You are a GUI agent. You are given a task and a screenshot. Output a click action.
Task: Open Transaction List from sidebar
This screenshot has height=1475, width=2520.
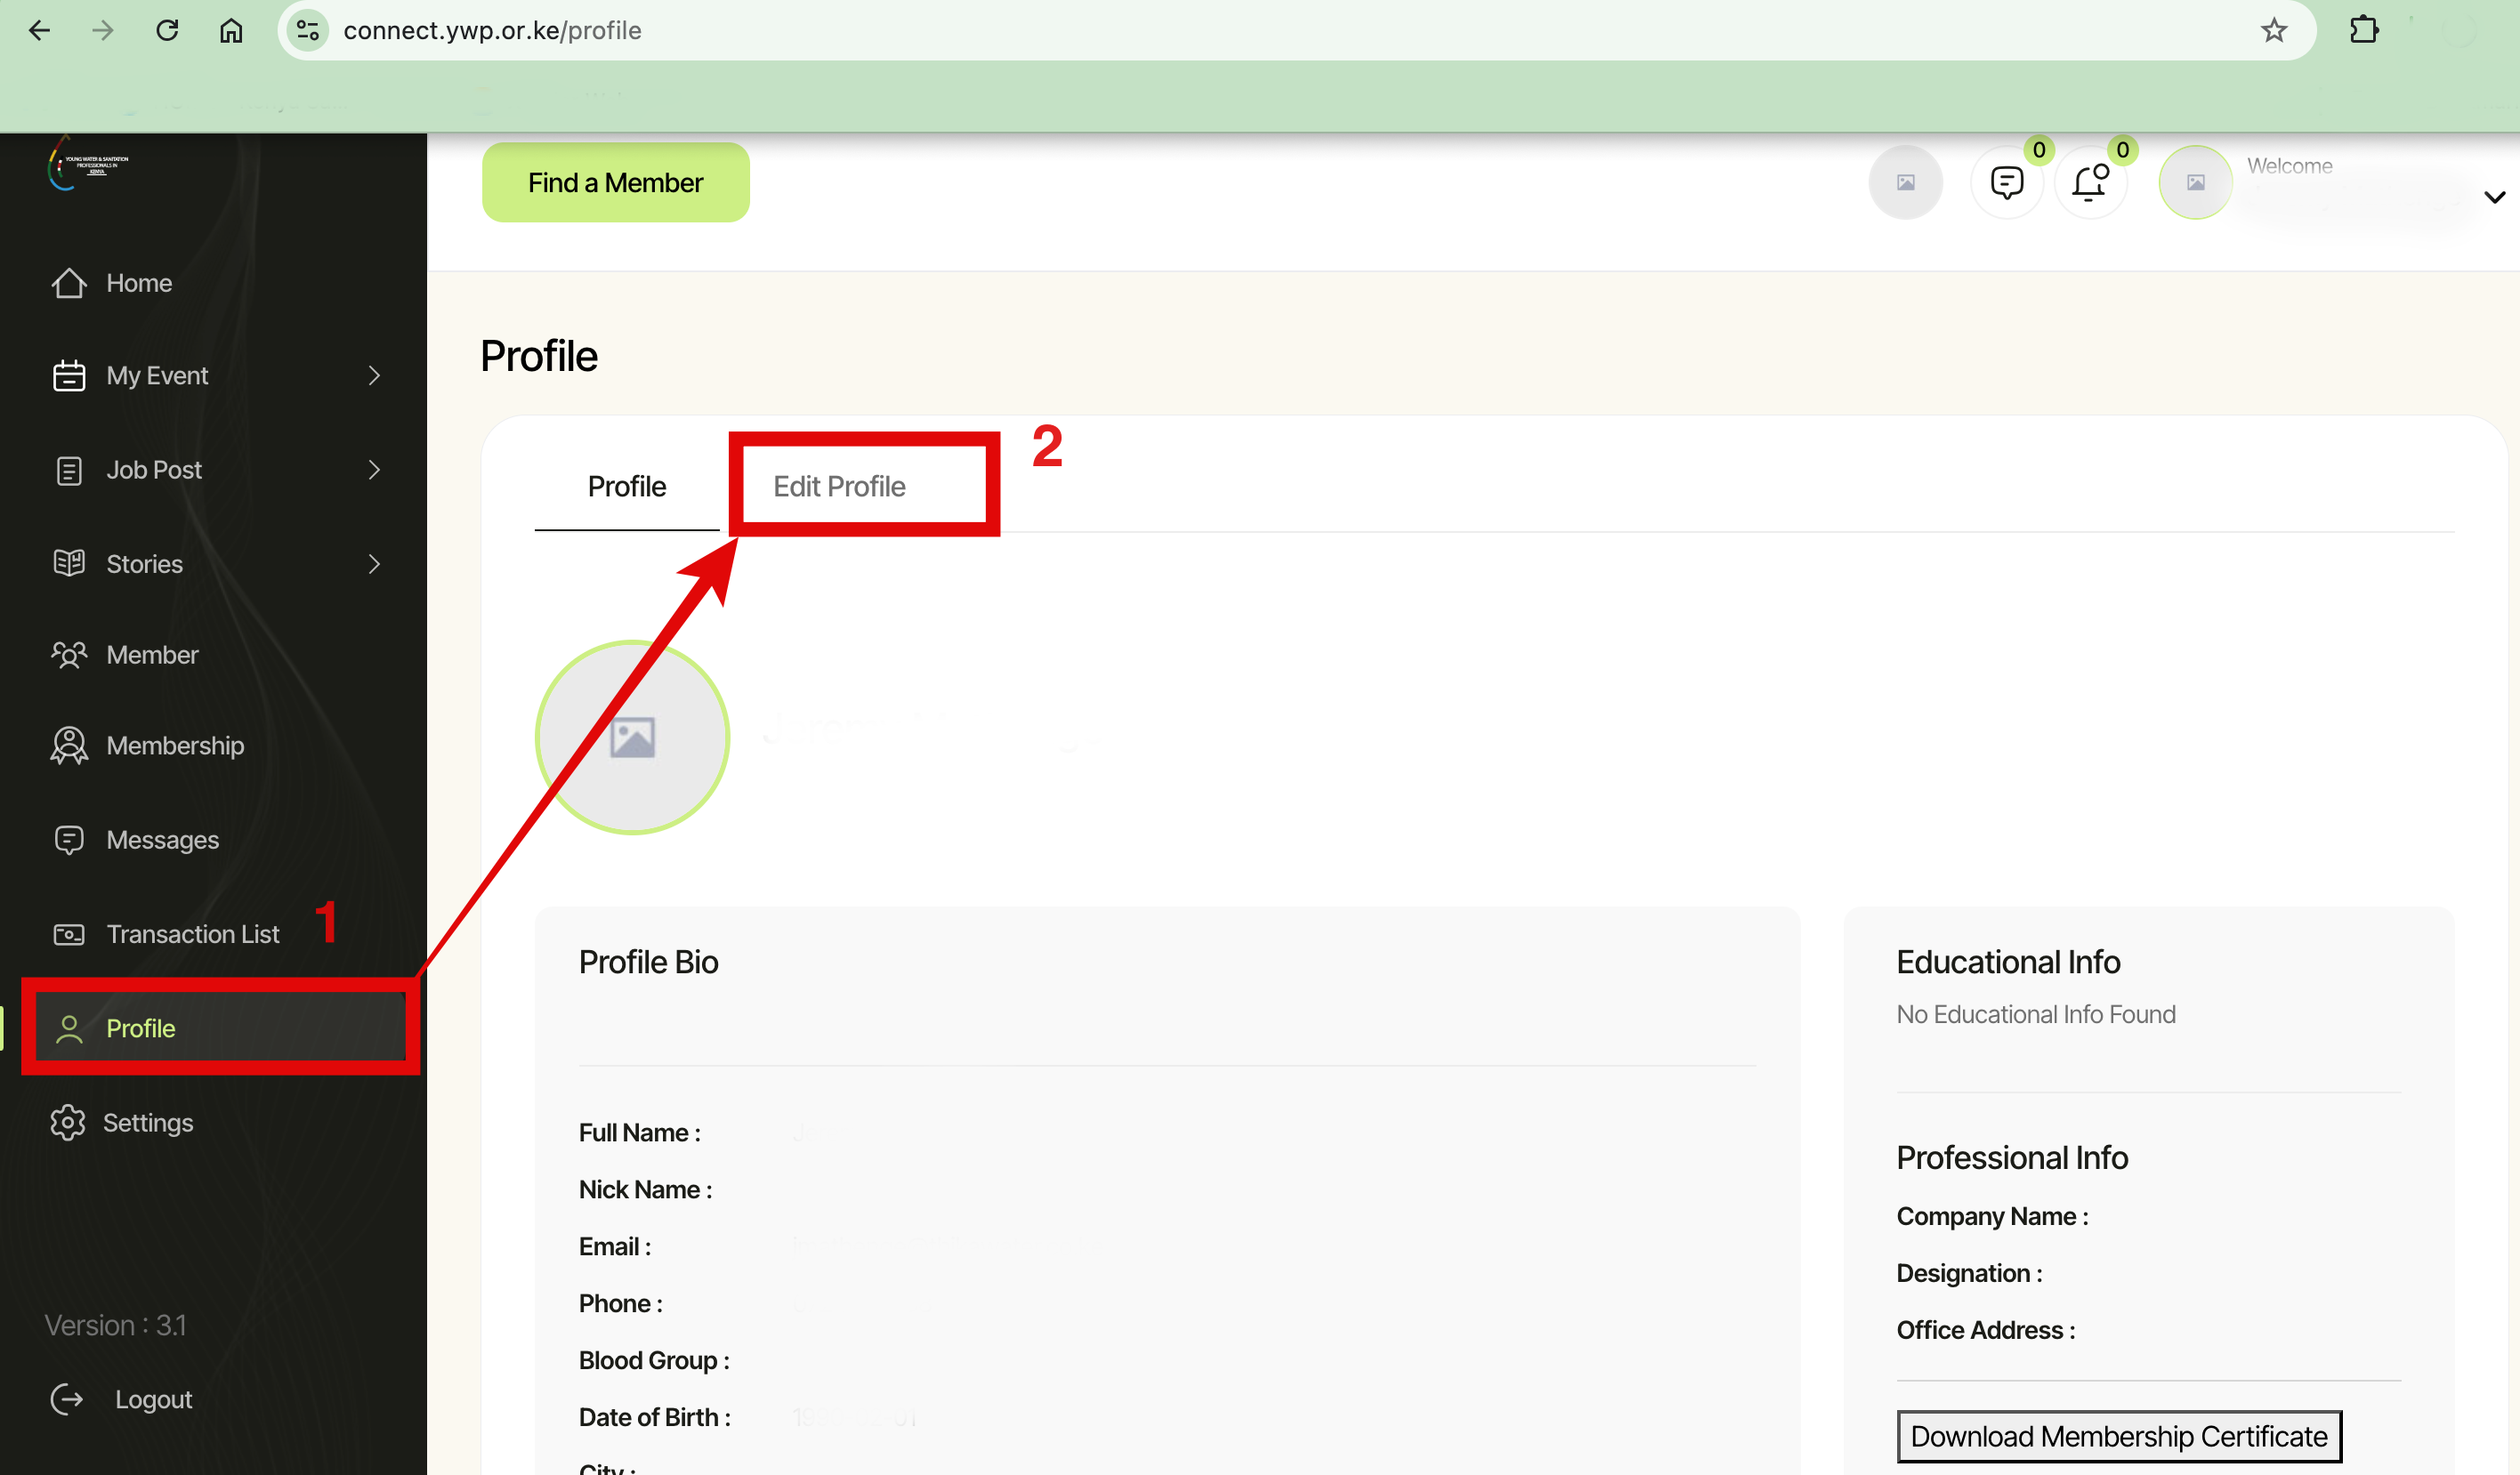click(x=193, y=934)
